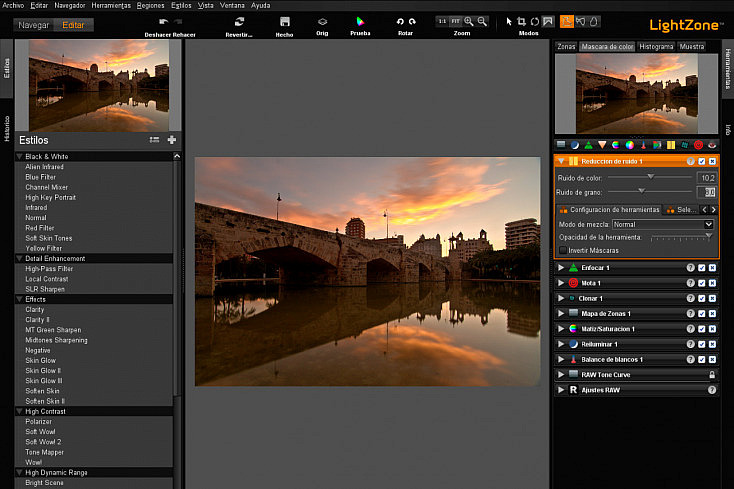Open the Archivo menu
The width and height of the screenshot is (734, 489).
[x=13, y=5]
